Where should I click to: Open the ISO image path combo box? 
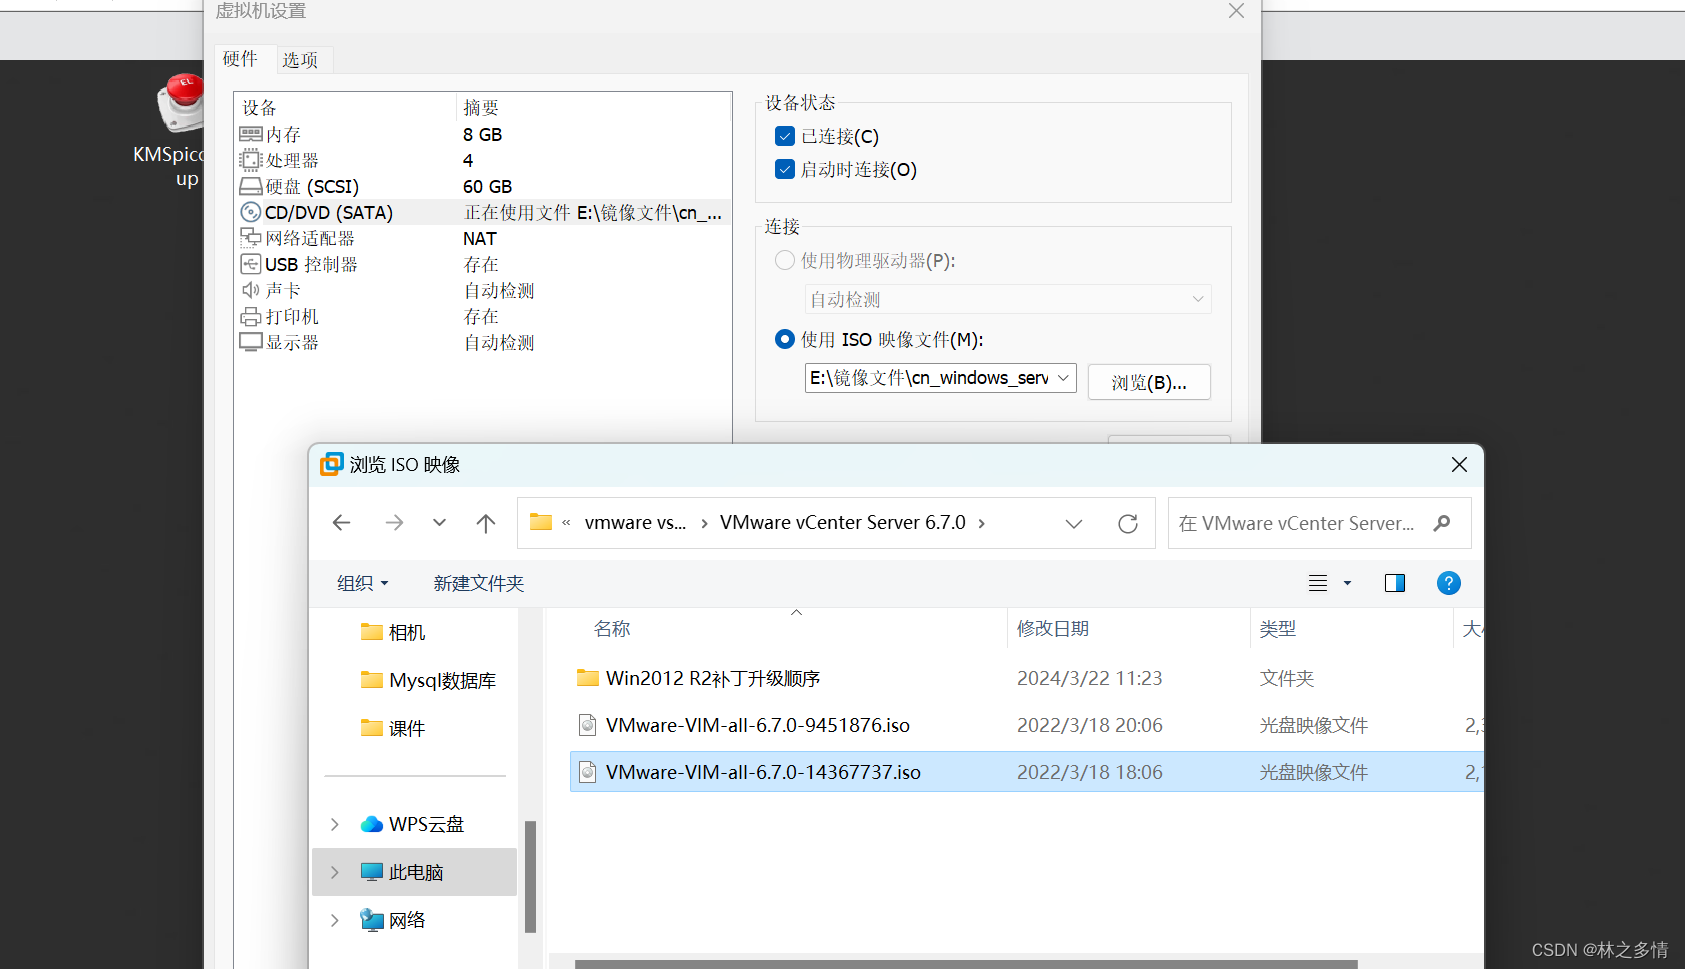[940, 378]
